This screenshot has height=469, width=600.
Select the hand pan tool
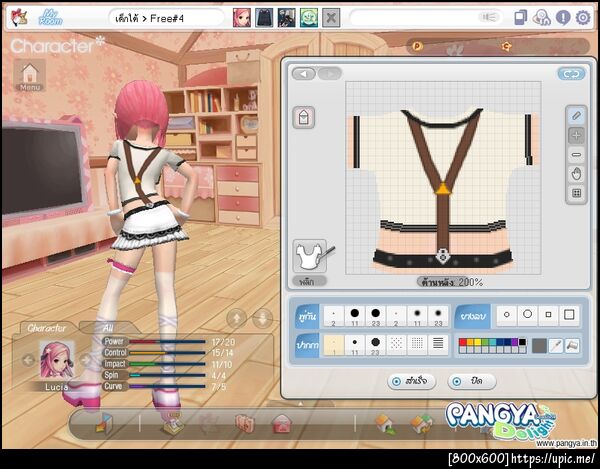[x=576, y=174]
